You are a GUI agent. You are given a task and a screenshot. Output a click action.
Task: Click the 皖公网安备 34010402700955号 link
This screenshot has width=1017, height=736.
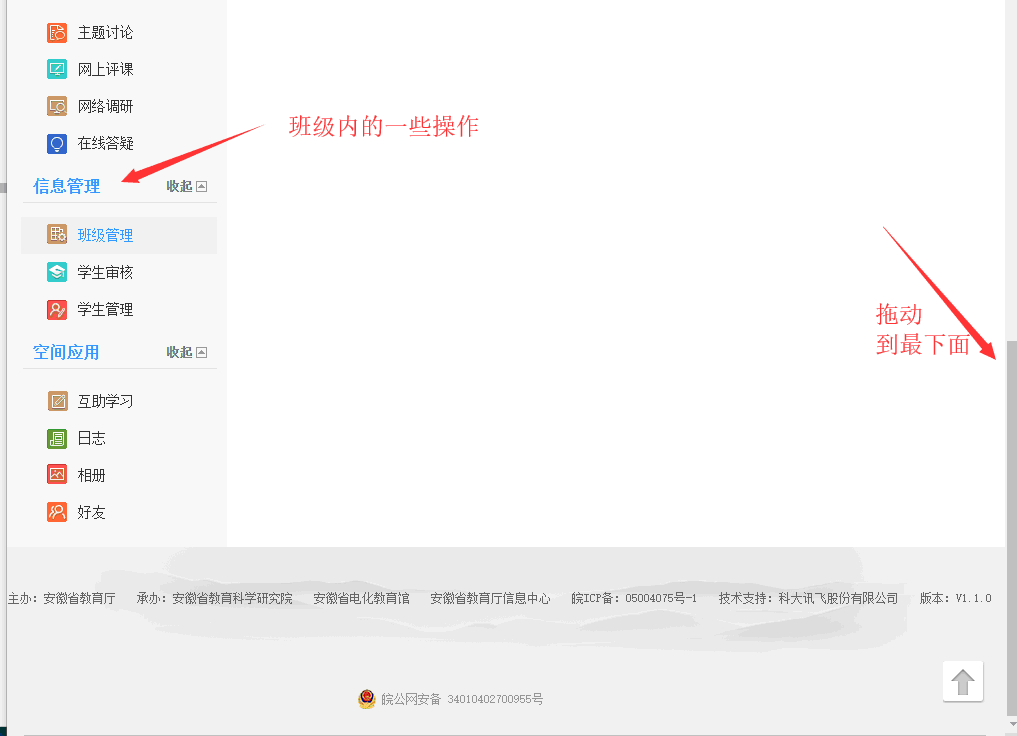(462, 699)
